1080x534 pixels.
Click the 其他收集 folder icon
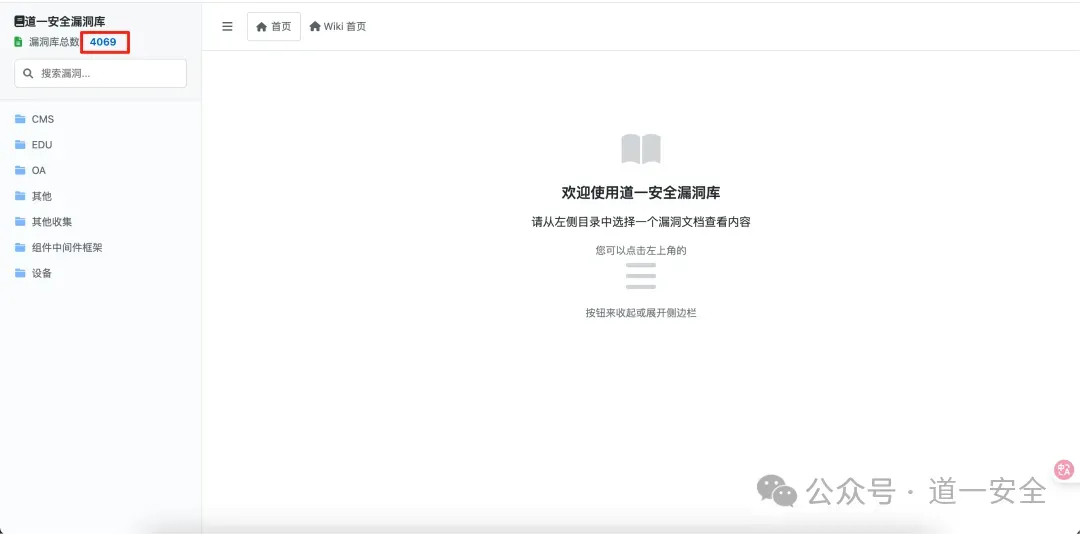(x=20, y=222)
